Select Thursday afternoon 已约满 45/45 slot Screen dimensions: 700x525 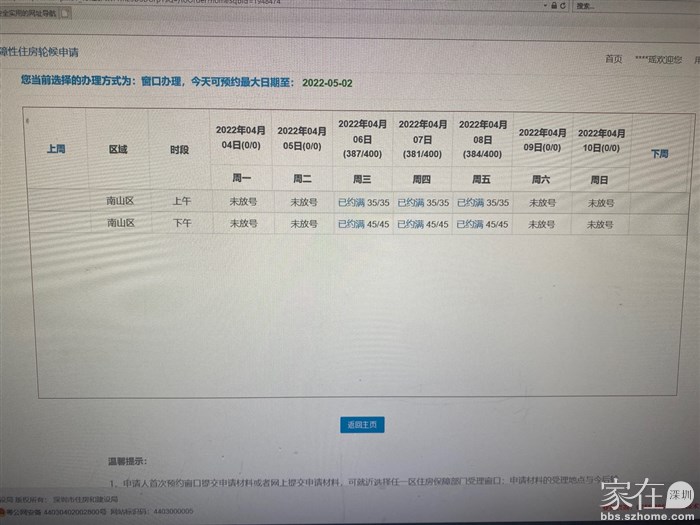click(x=423, y=224)
